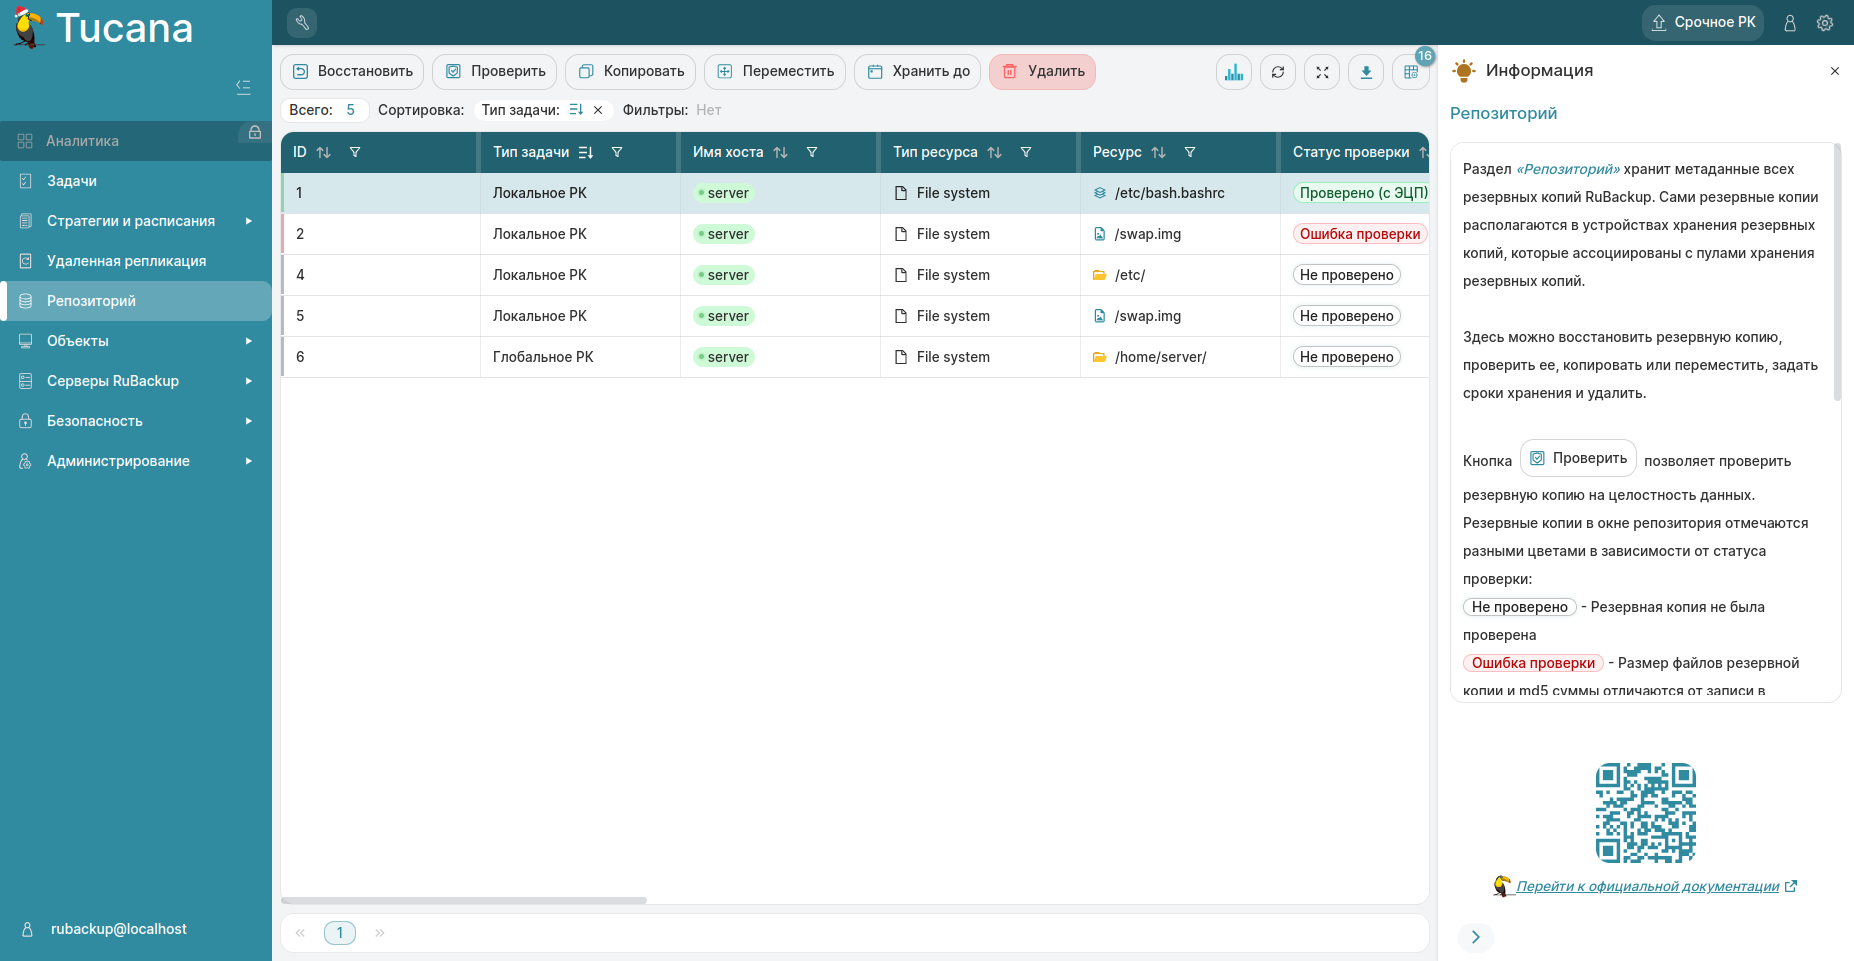Toggle fullscreen expand icon
Screen dimensions: 1854x961
point(1322,72)
